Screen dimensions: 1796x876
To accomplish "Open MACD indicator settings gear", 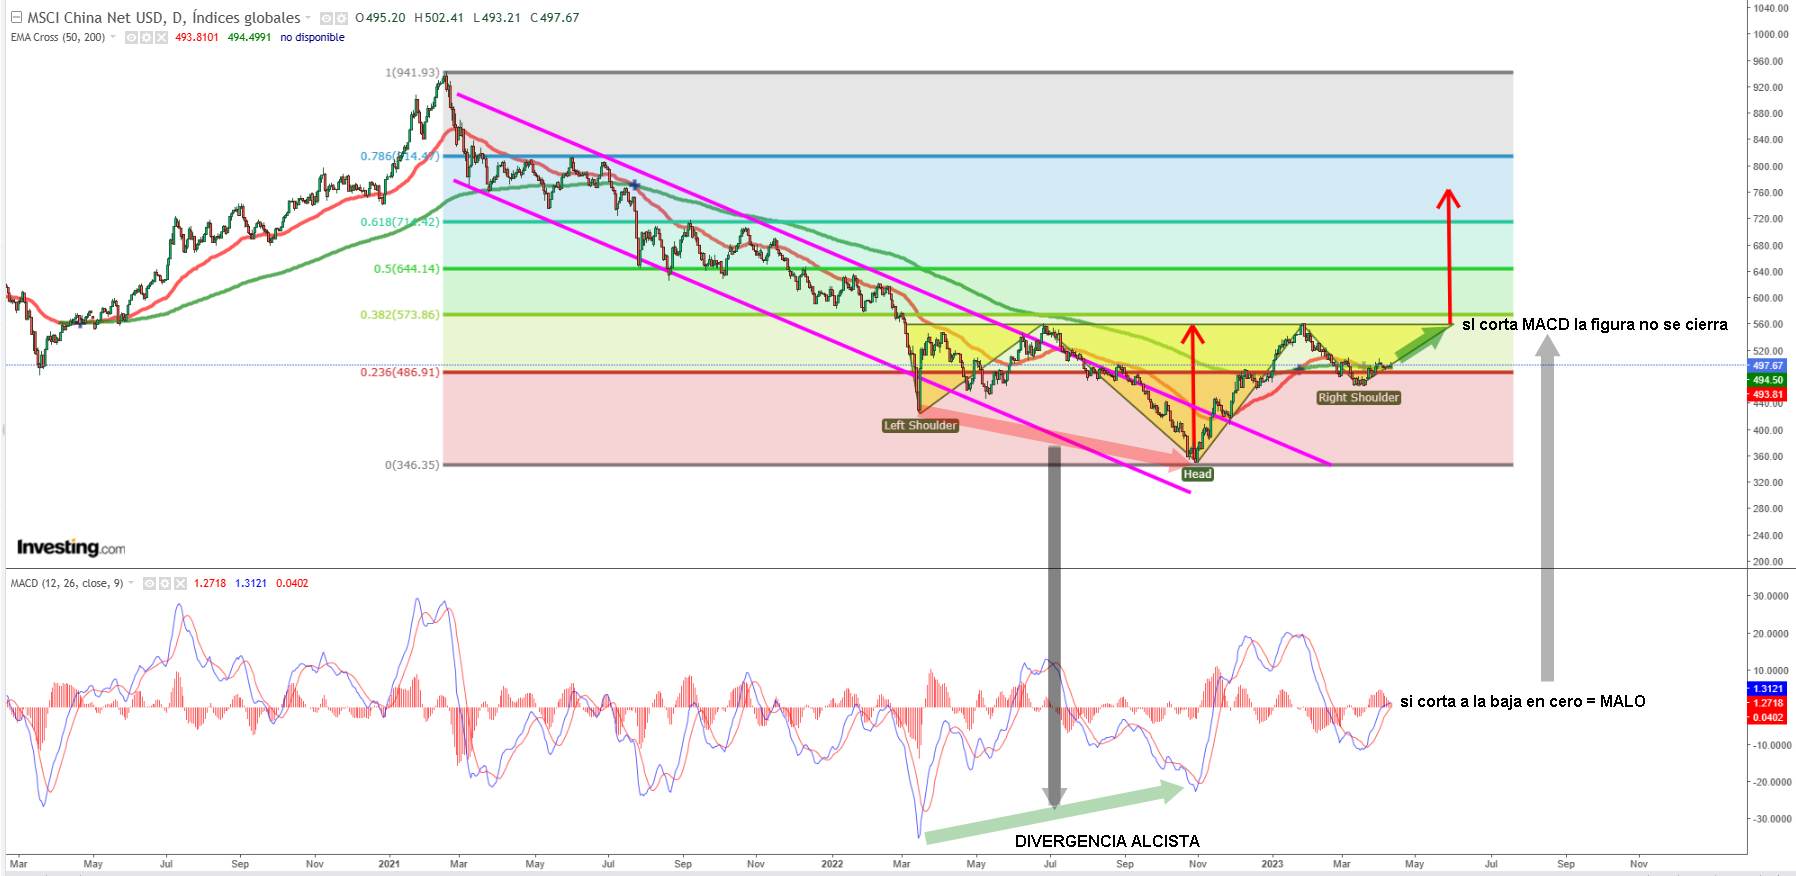I will [x=165, y=583].
